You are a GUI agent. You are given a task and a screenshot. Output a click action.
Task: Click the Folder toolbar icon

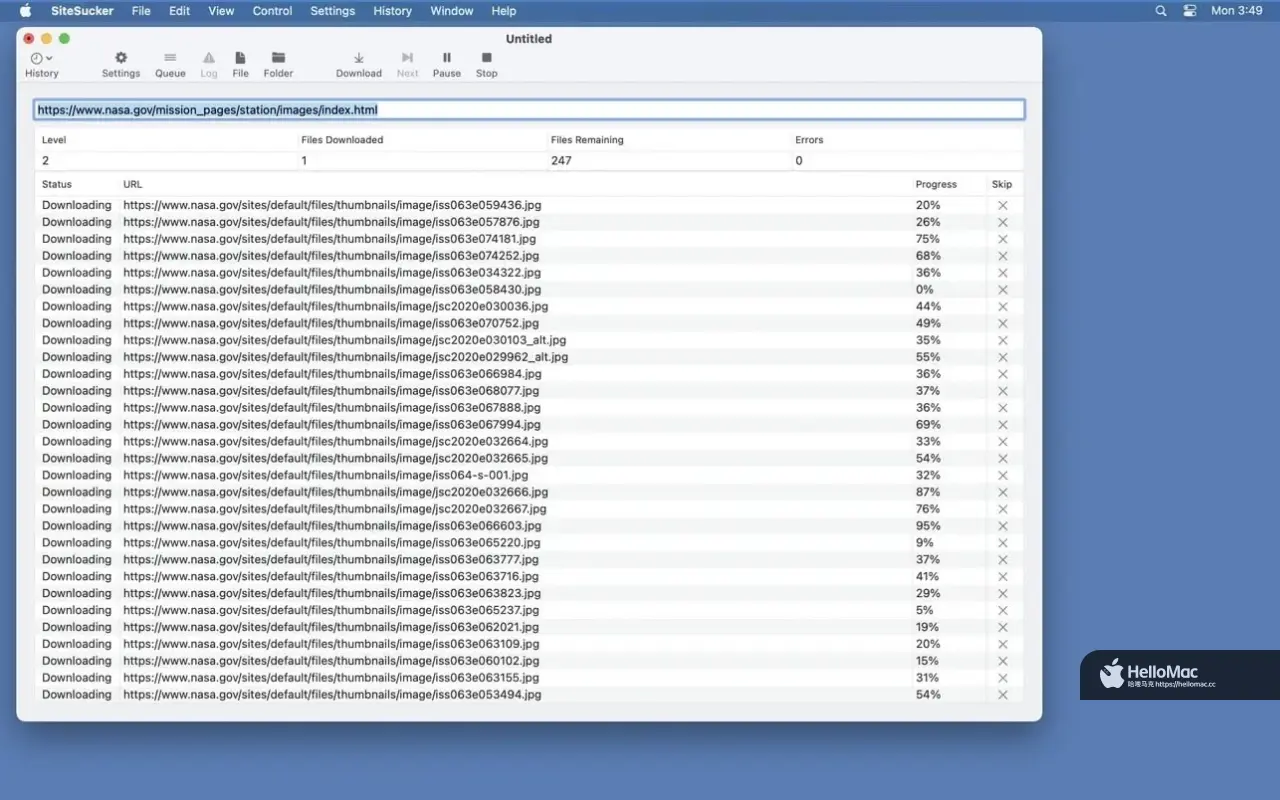(278, 65)
